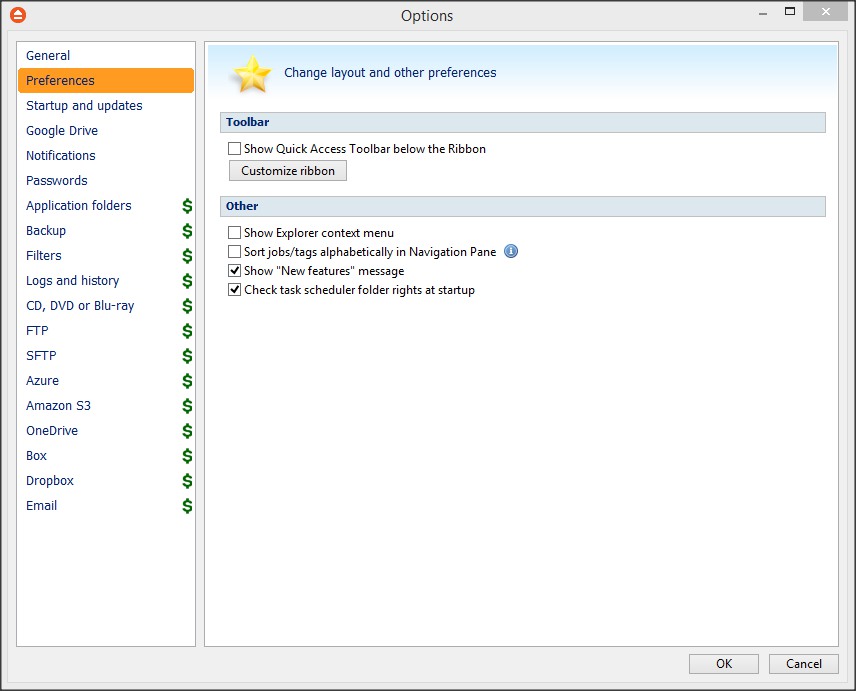Viewport: 856px width, 691px height.
Task: Click the Customize ribbon button
Action: click(288, 171)
